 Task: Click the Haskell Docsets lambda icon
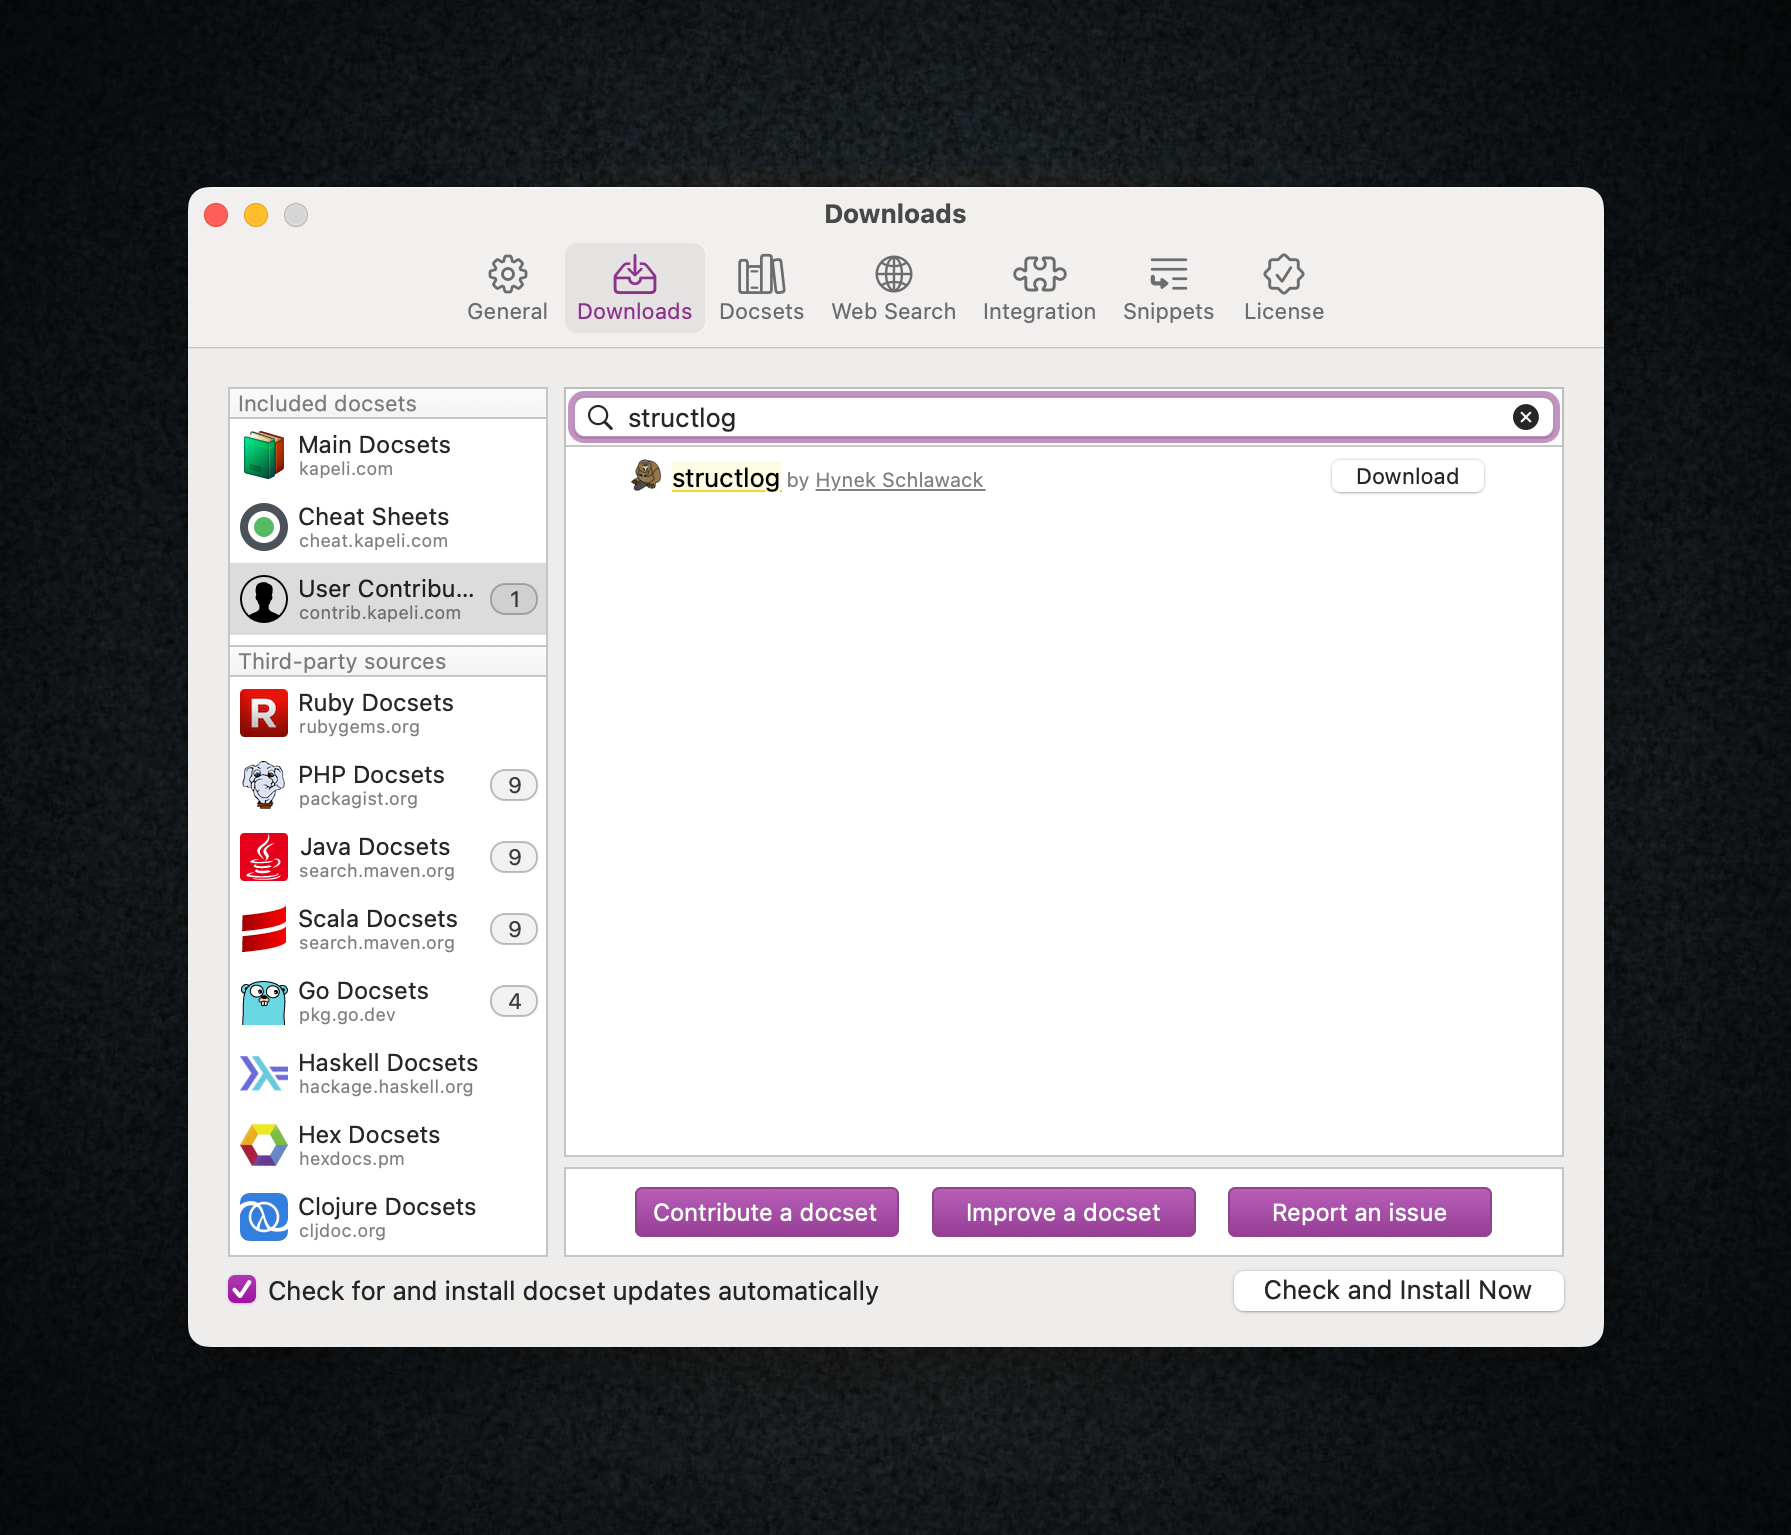[264, 1073]
